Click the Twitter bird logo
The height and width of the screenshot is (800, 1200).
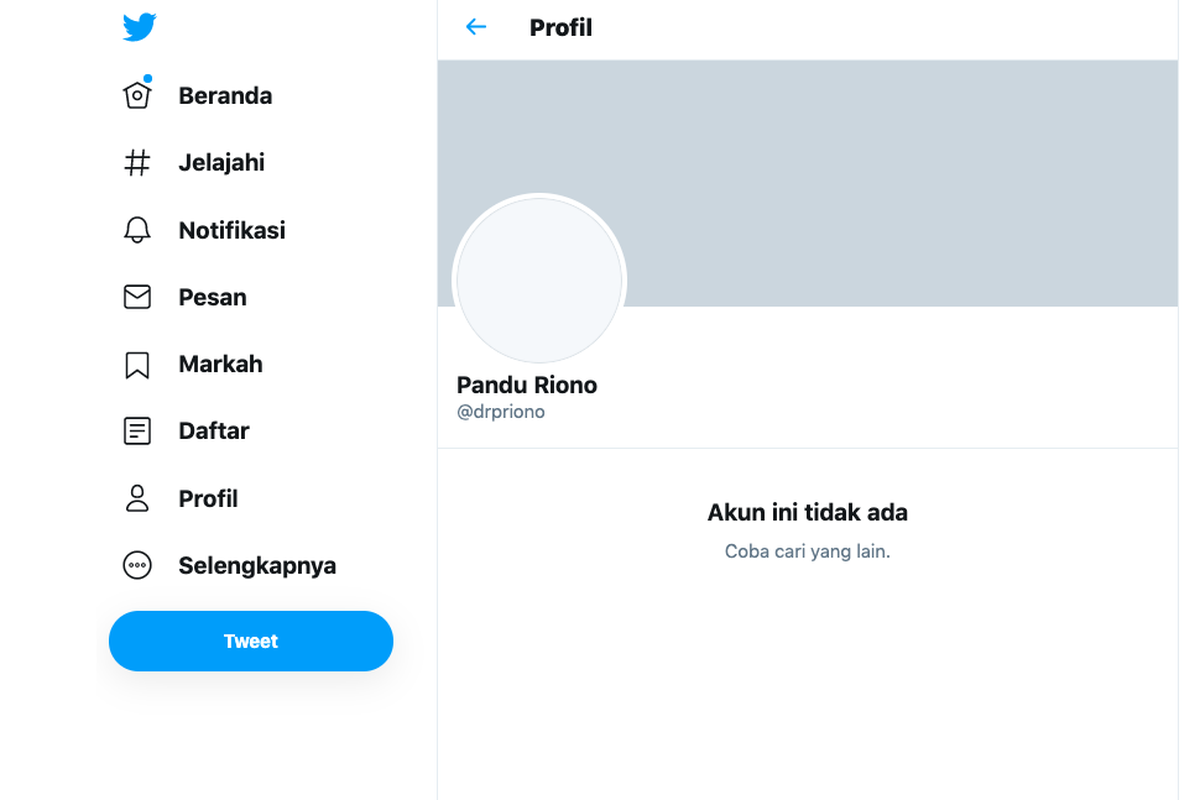pyautogui.click(x=139, y=28)
